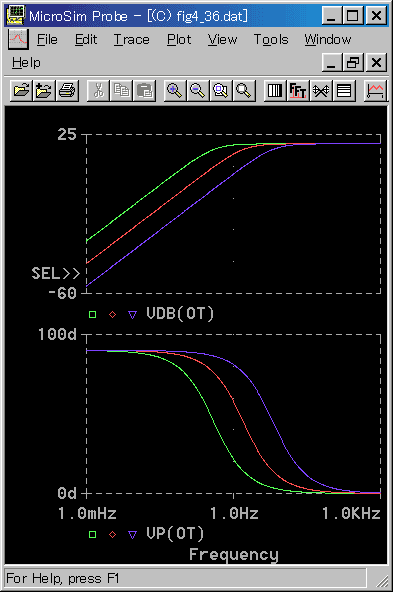This screenshot has height=592, width=393.
Task: Click the Open file toolbar icon
Action: tap(21, 91)
